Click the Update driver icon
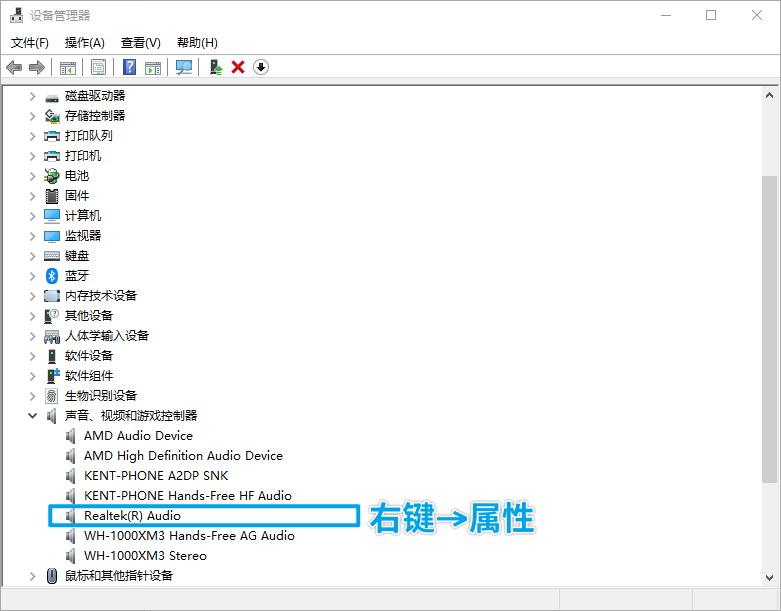Image resolution: width=781 pixels, height=611 pixels. [216, 67]
